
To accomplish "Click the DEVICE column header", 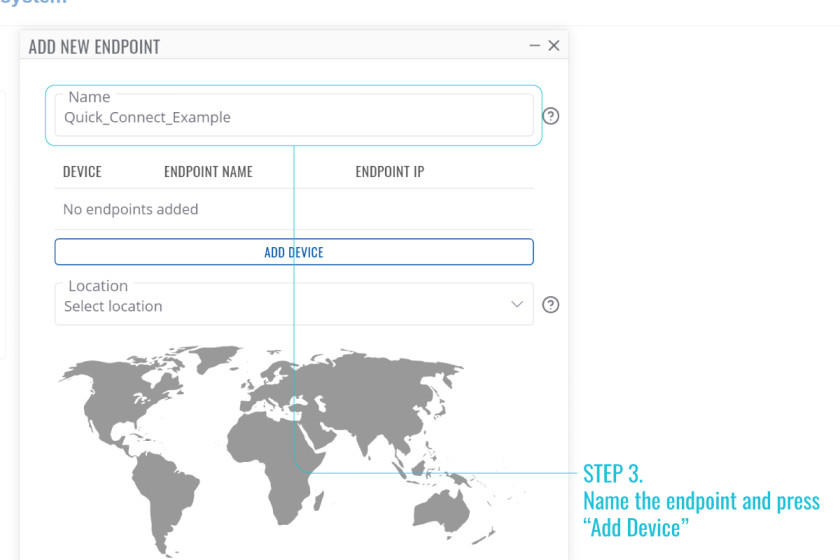I will [82, 171].
